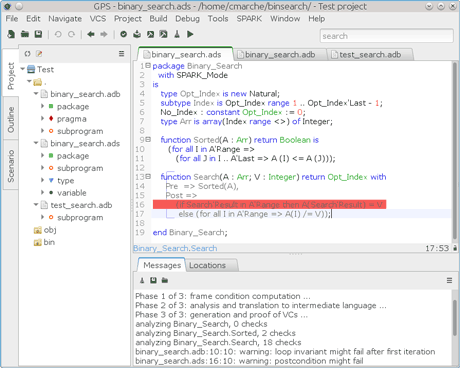The image size is (460, 368).
Task: Click the Compile file icon in toolbar
Action: pos(137,34)
